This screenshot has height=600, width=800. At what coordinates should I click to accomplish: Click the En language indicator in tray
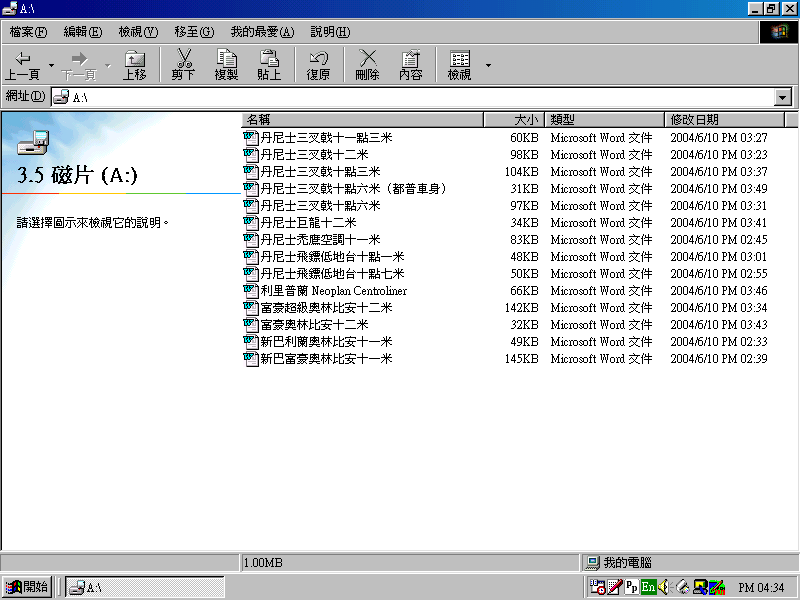tap(648, 587)
